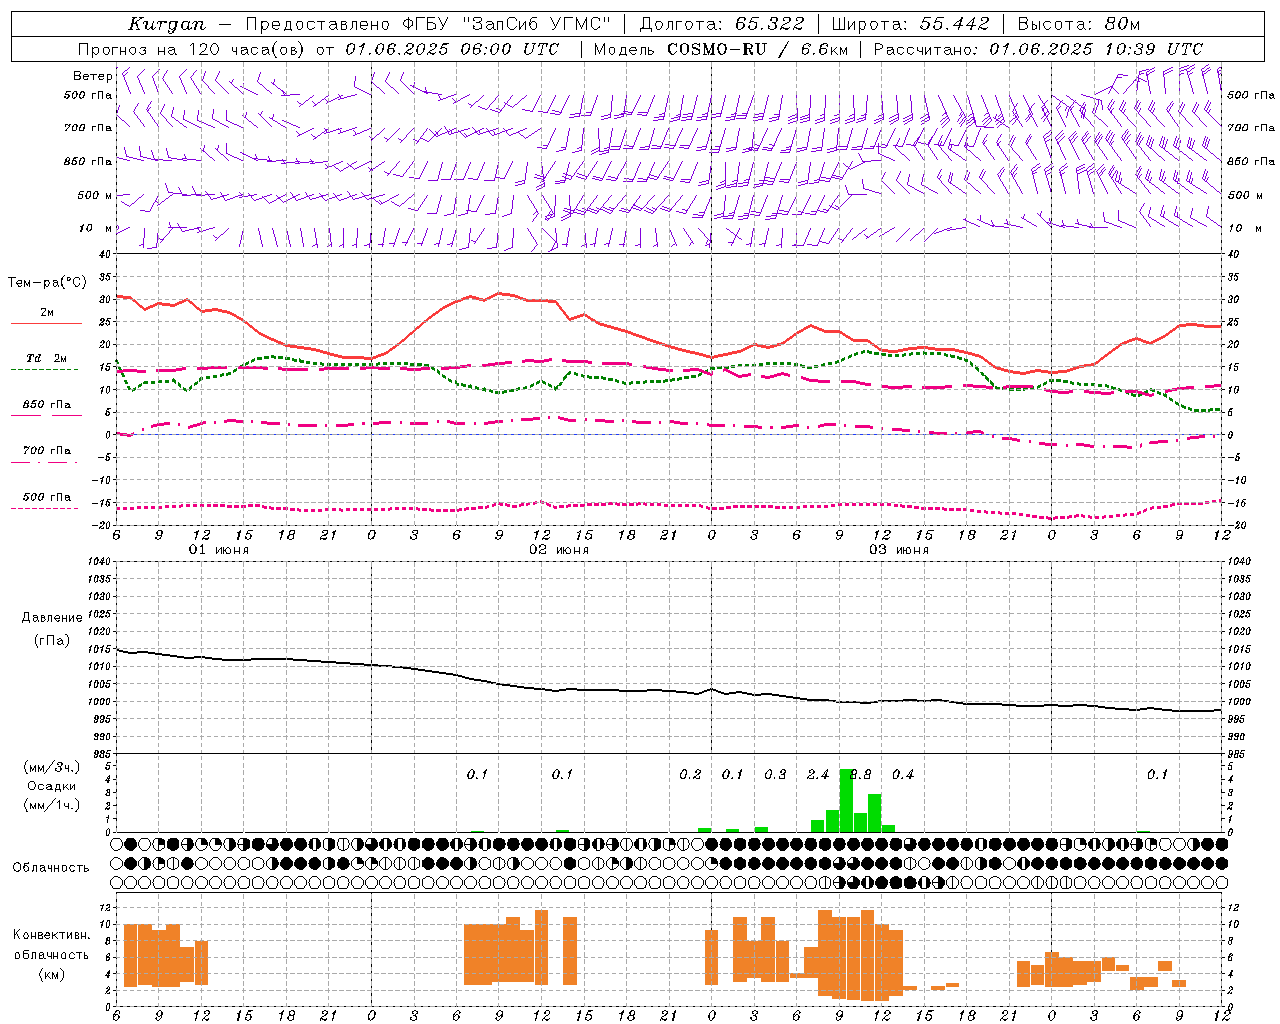Click the 0.3 precipitation value
The image size is (1280, 1024).
pyautogui.click(x=775, y=774)
